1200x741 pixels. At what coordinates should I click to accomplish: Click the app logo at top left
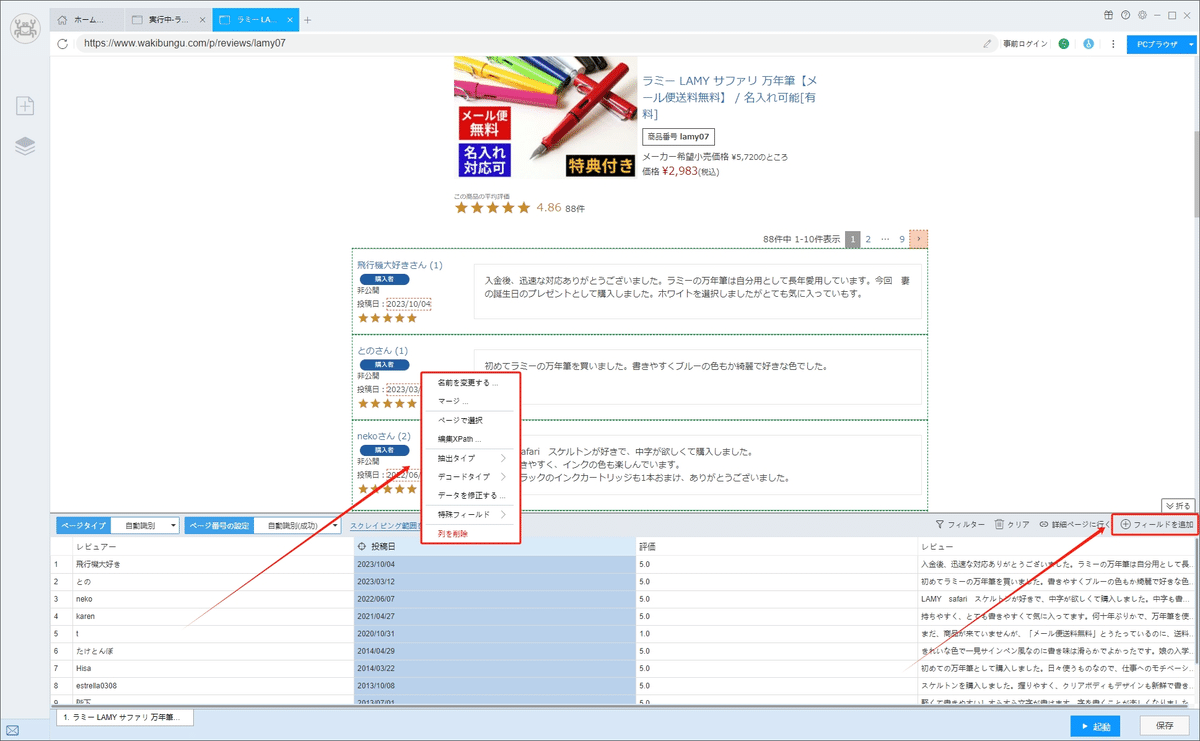(x=25, y=27)
